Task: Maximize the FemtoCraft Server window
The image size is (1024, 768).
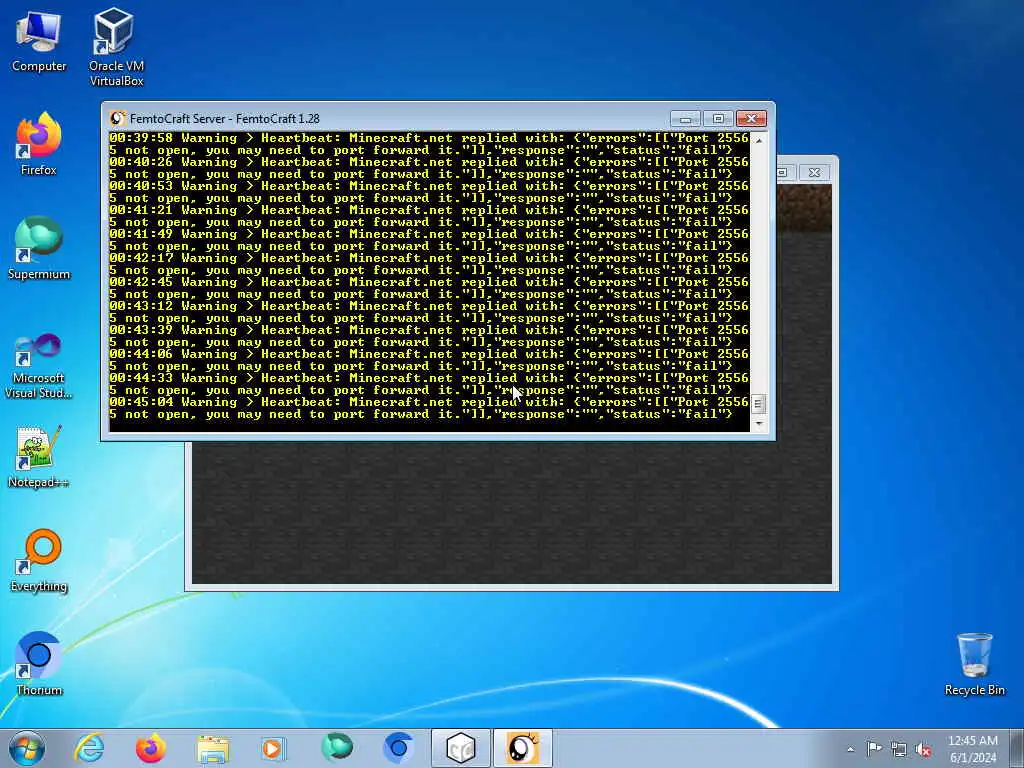Action: pos(718,119)
